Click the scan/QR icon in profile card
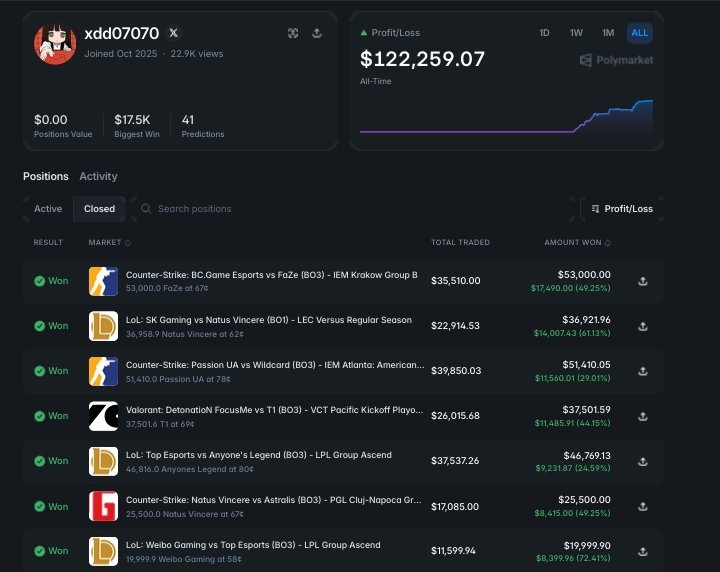This screenshot has width=720, height=572. click(293, 33)
